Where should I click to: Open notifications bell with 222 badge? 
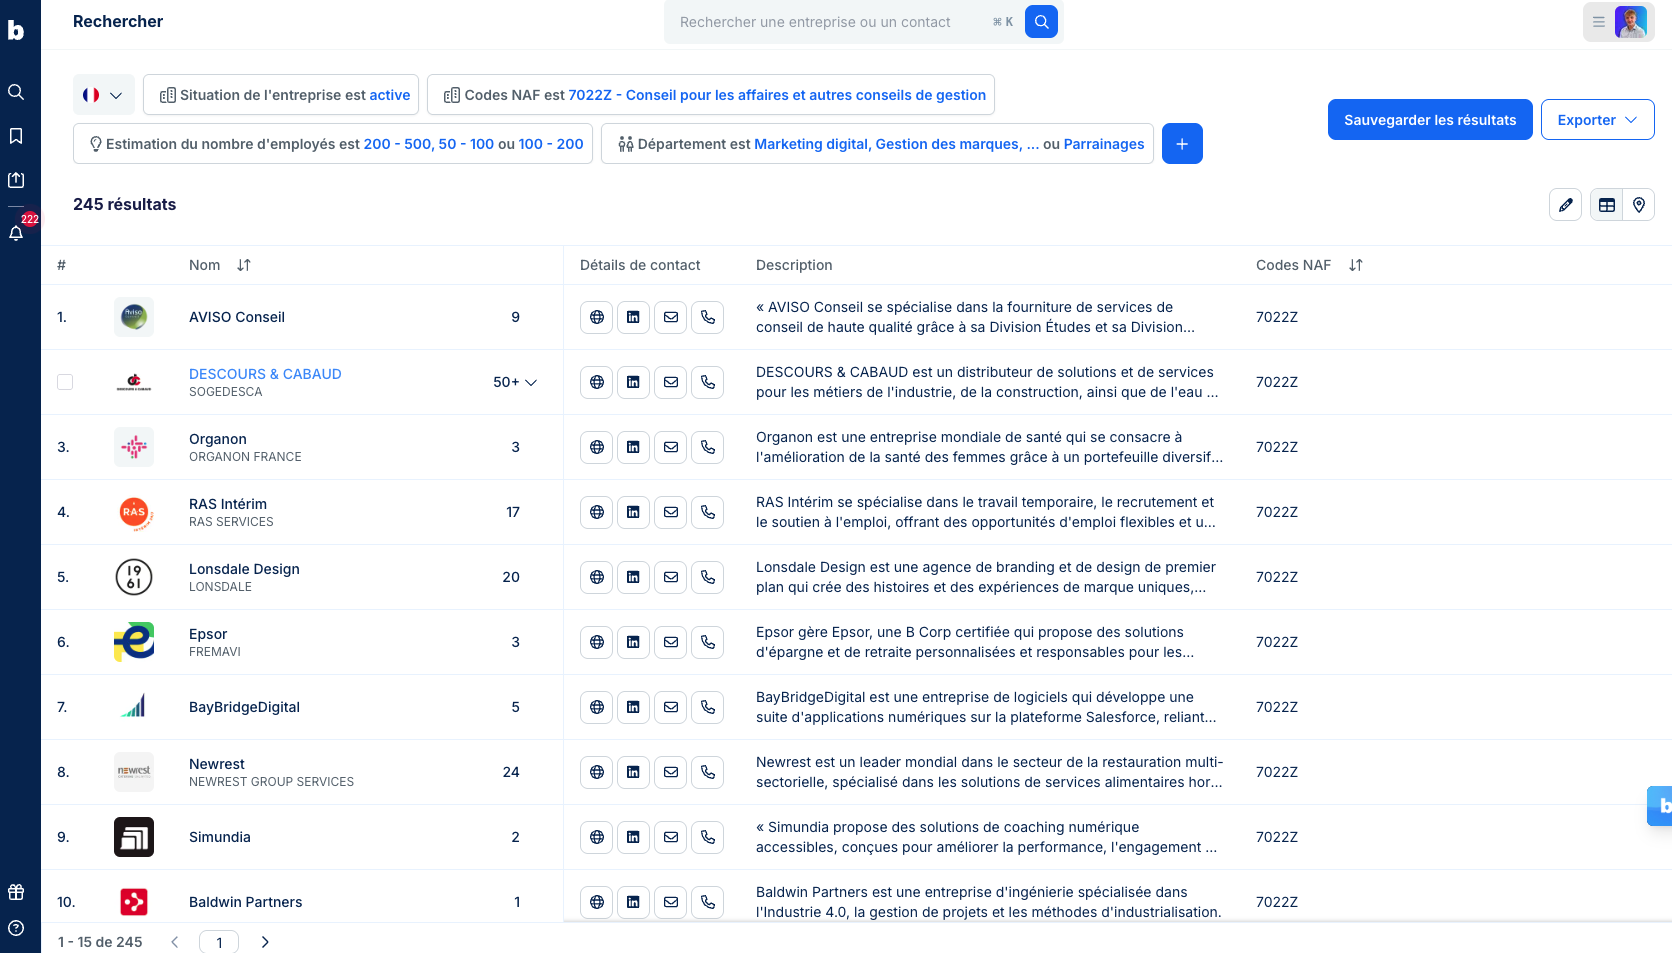(16, 232)
